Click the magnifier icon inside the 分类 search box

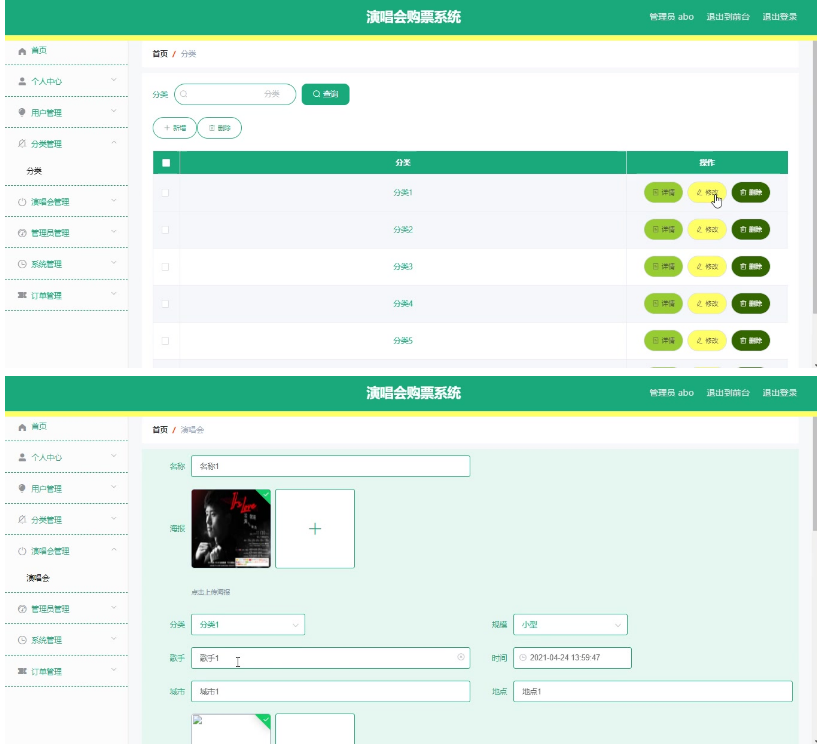click(184, 94)
